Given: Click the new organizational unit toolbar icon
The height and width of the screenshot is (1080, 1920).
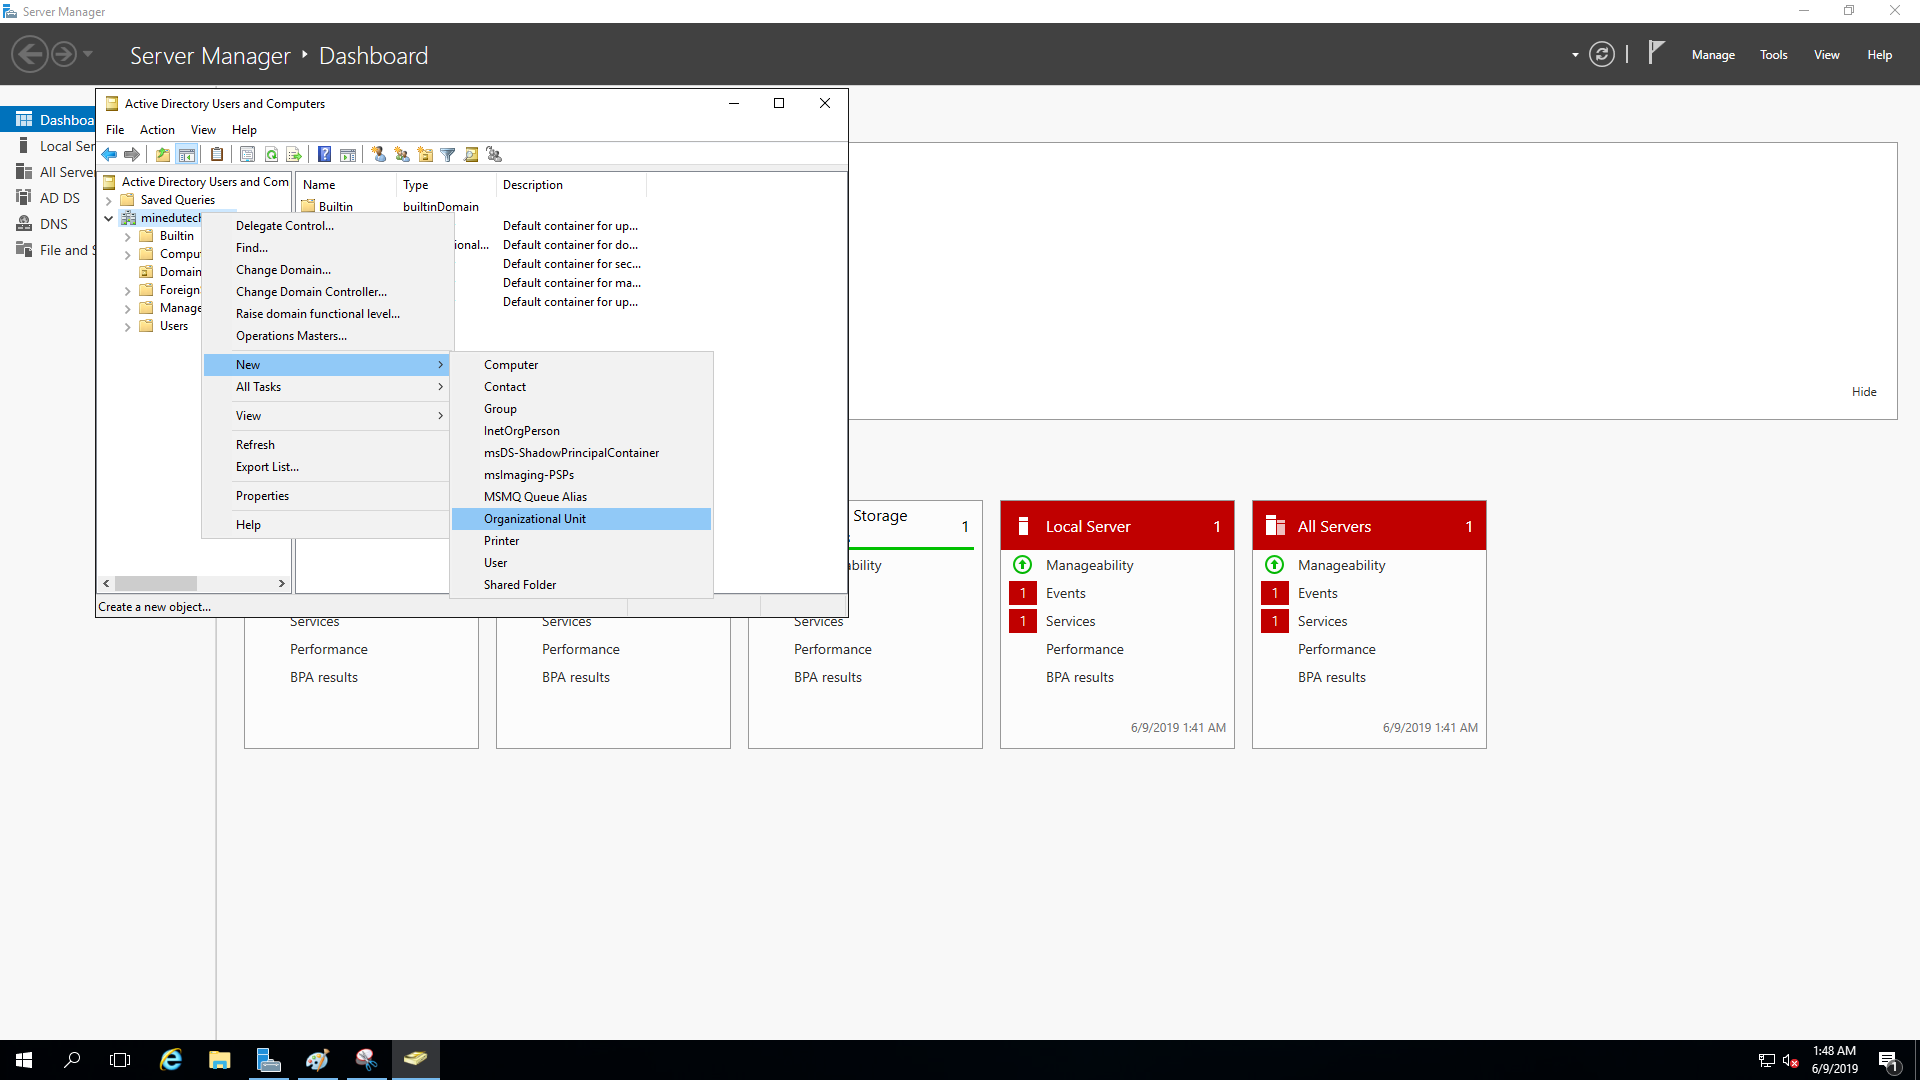Looking at the screenshot, I should click(x=425, y=154).
